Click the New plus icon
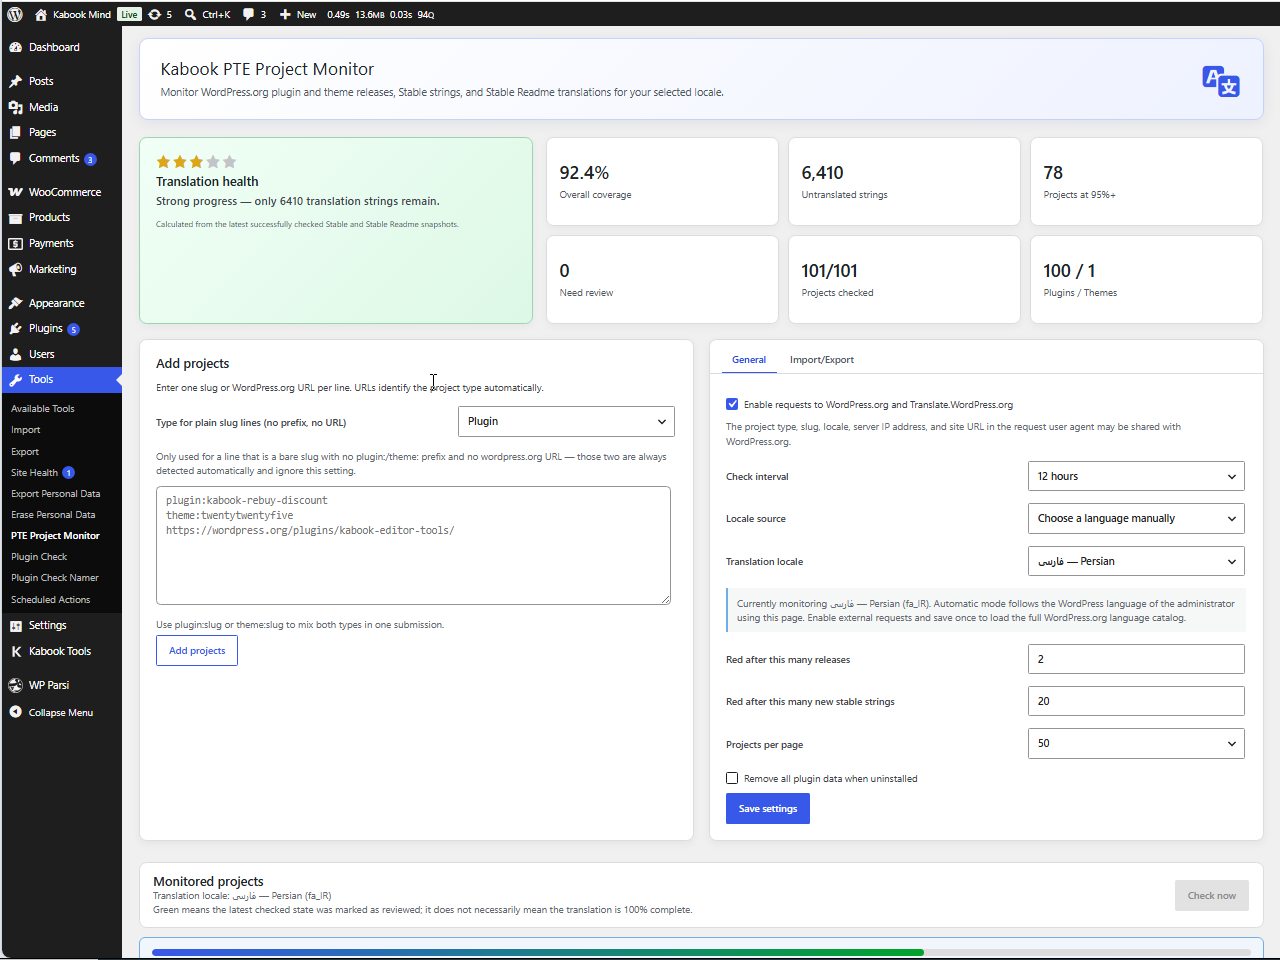The width and height of the screenshot is (1280, 960). [285, 15]
